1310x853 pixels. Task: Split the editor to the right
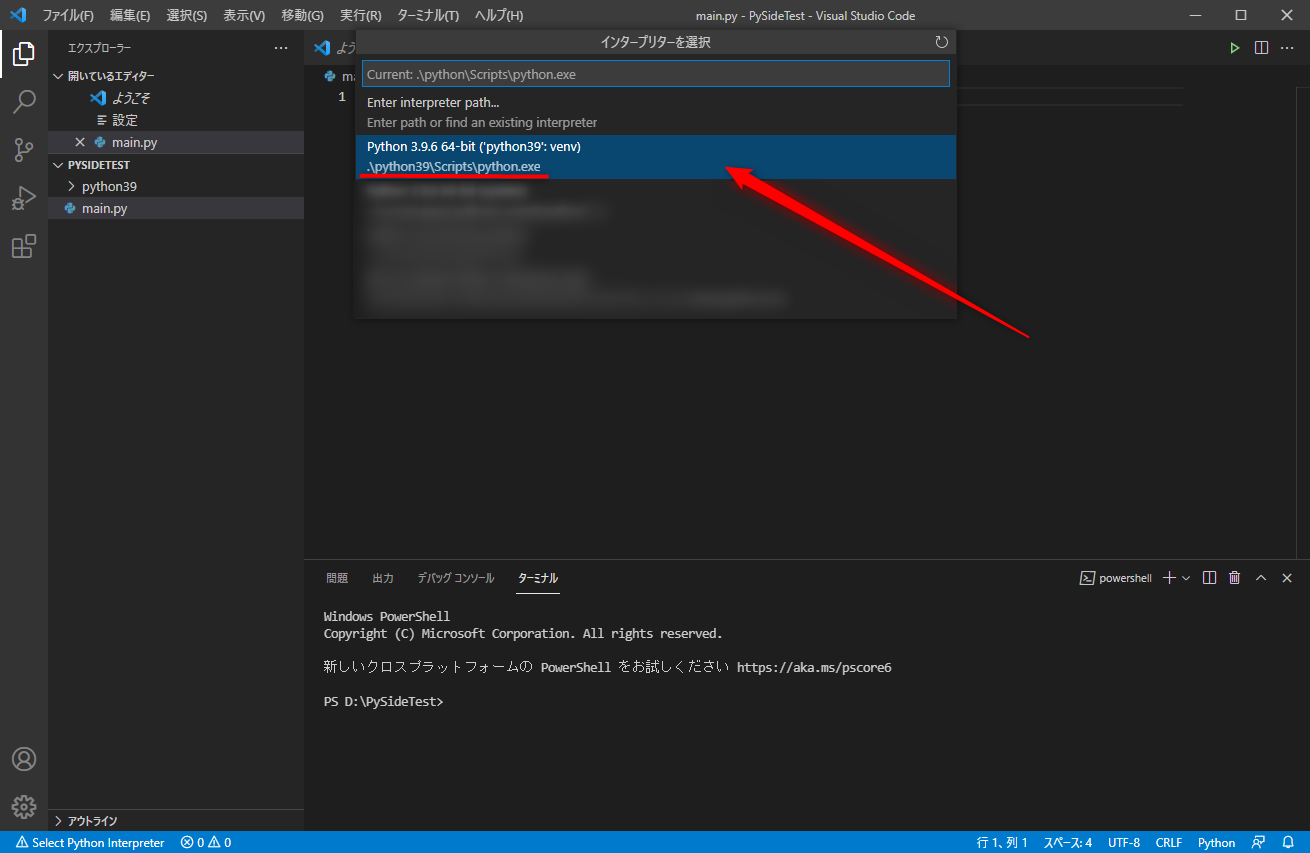(x=1262, y=48)
